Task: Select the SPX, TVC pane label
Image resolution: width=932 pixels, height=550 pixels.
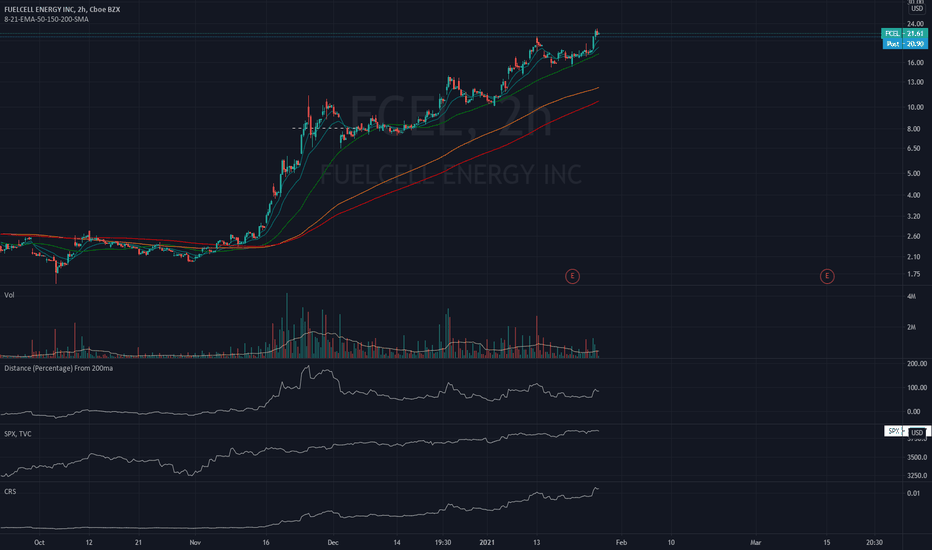Action: coord(18,433)
